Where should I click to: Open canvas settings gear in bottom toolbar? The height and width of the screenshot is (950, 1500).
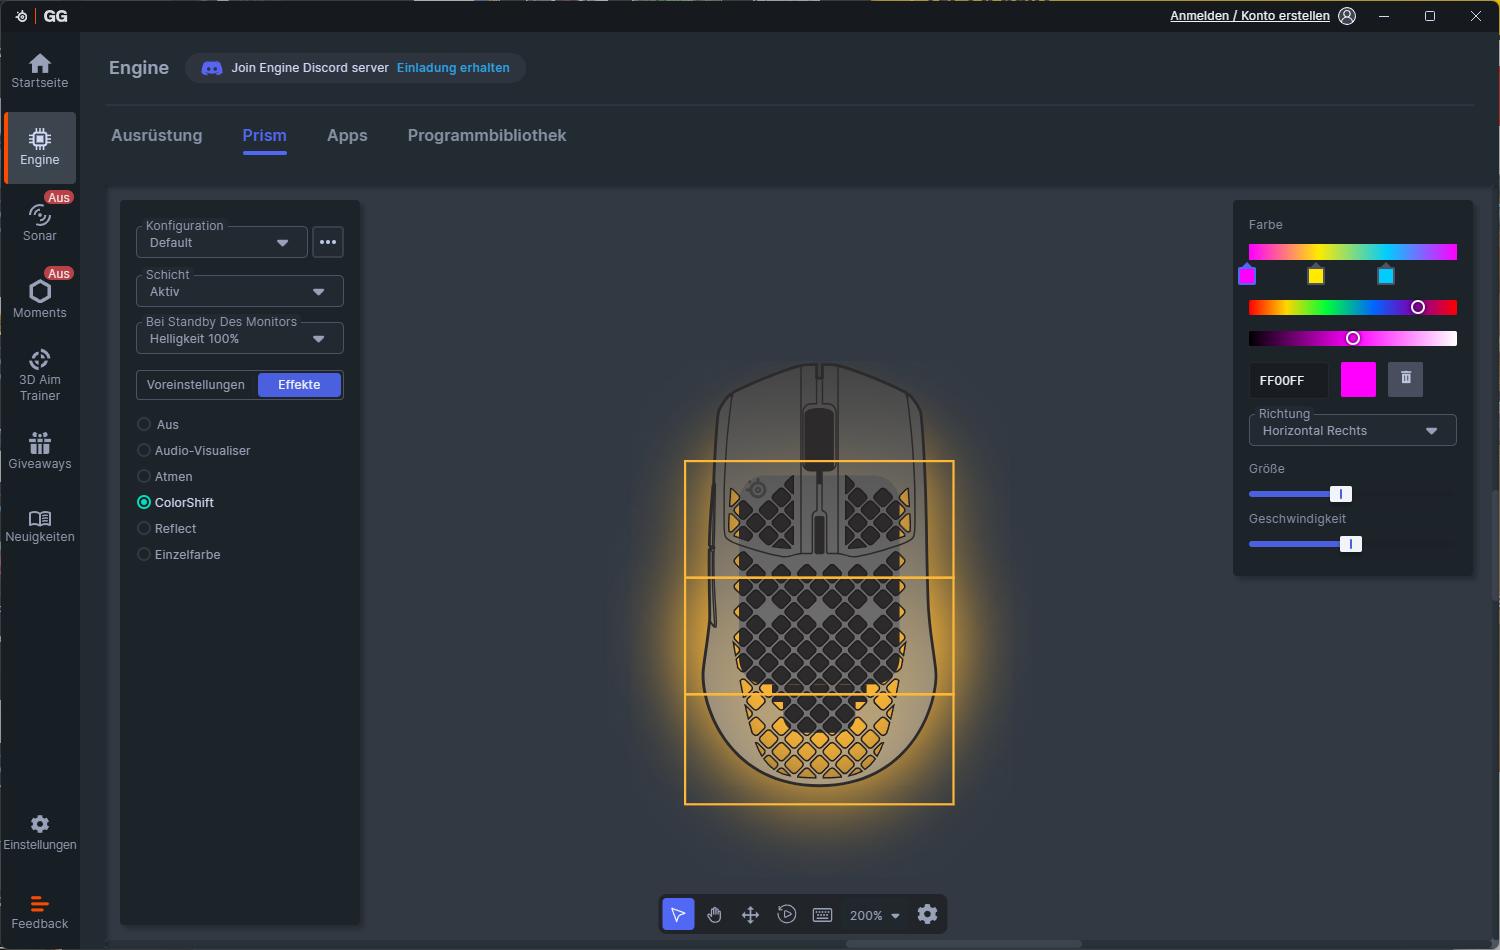(927, 915)
